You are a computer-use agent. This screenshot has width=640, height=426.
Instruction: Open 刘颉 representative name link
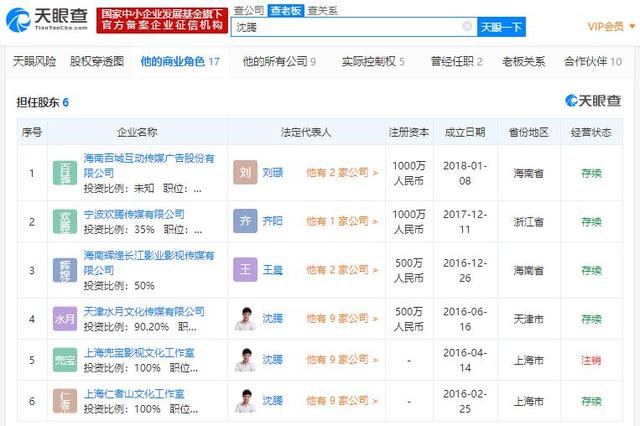coord(273,173)
